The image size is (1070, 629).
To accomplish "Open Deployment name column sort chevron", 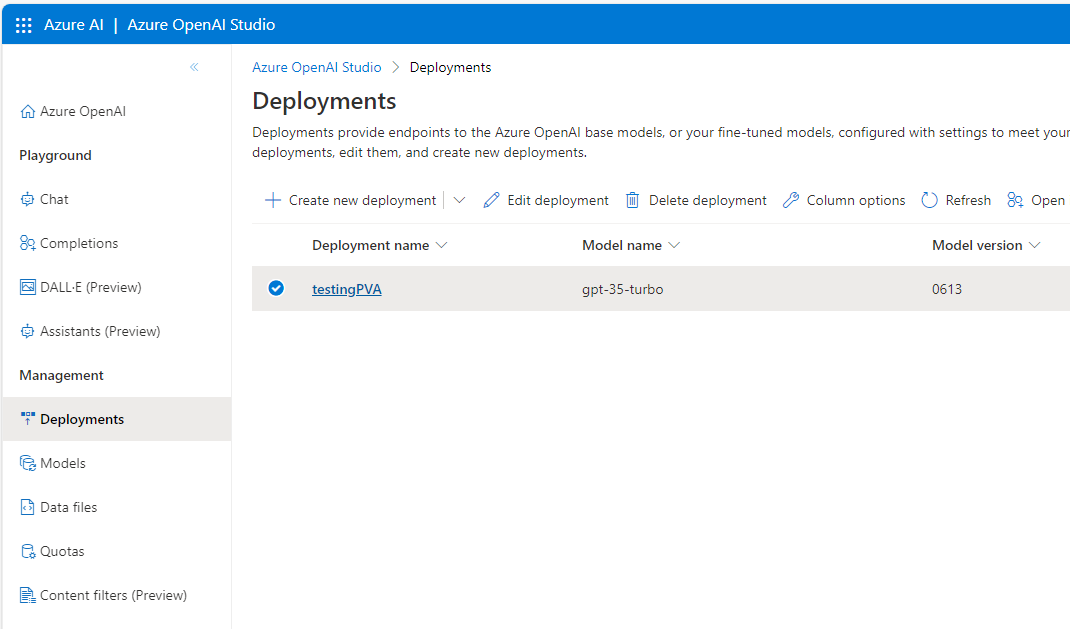I will [x=442, y=245].
